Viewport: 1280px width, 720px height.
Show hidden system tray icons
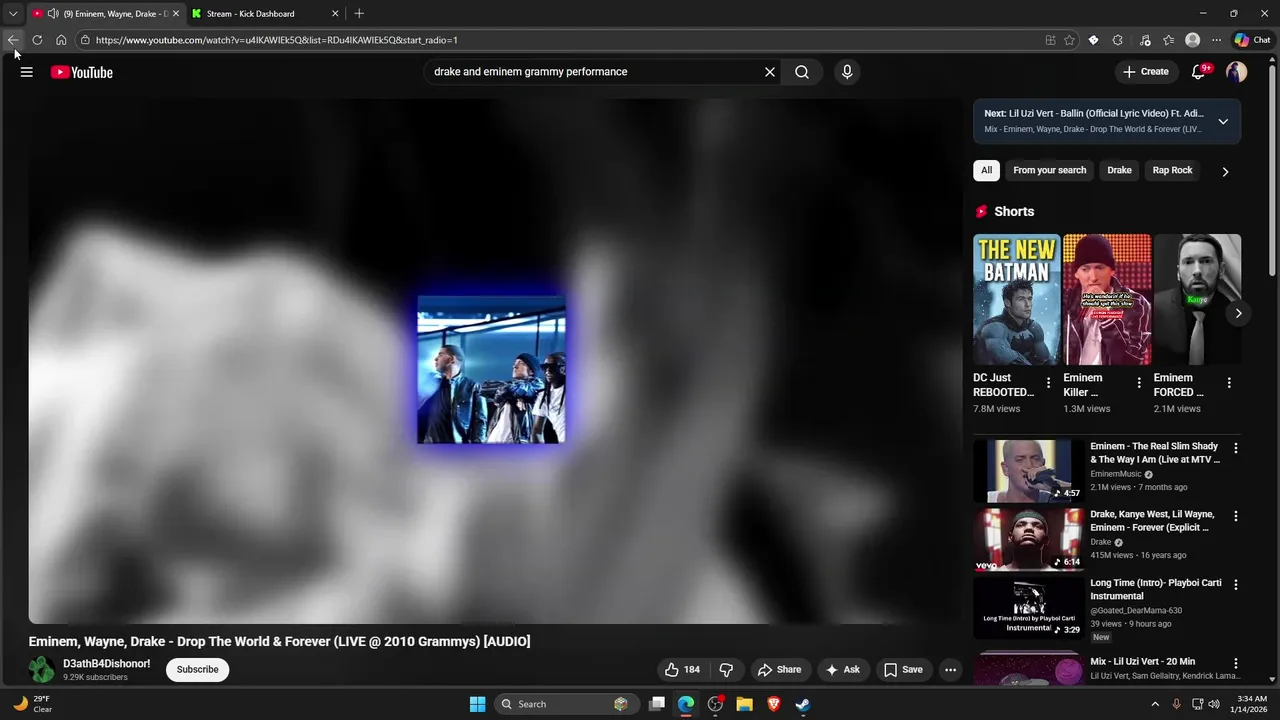(1155, 704)
